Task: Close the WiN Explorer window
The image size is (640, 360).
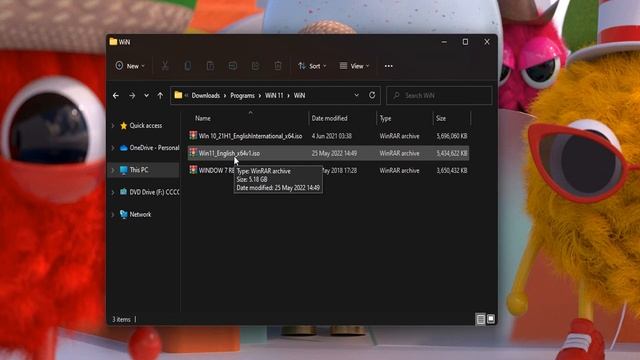Action: coord(487,42)
